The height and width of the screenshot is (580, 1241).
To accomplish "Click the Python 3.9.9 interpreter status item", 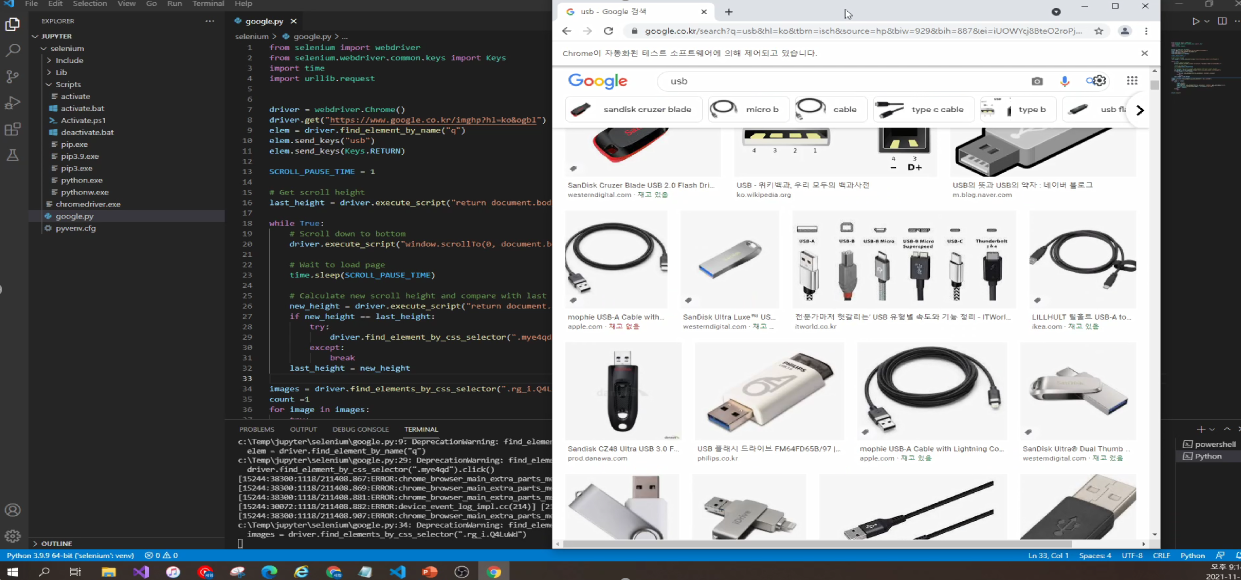I will 71,555.
